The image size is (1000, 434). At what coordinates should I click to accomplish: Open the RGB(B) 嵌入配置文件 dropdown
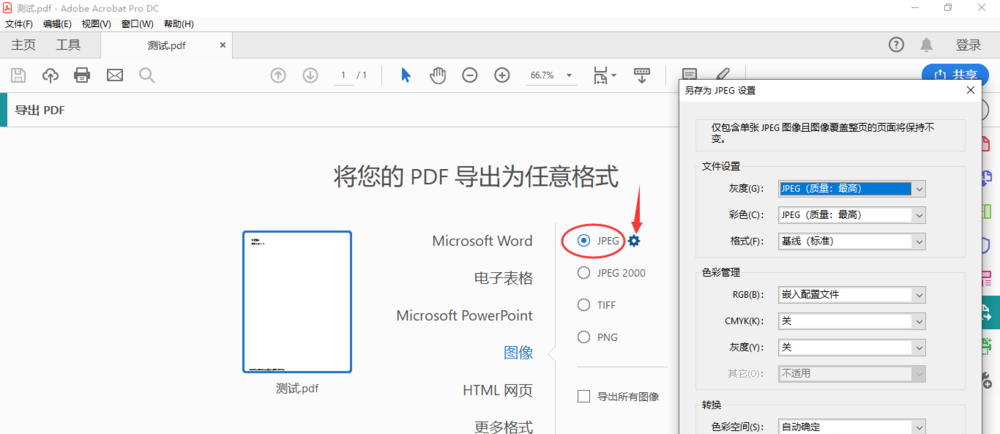[852, 295]
